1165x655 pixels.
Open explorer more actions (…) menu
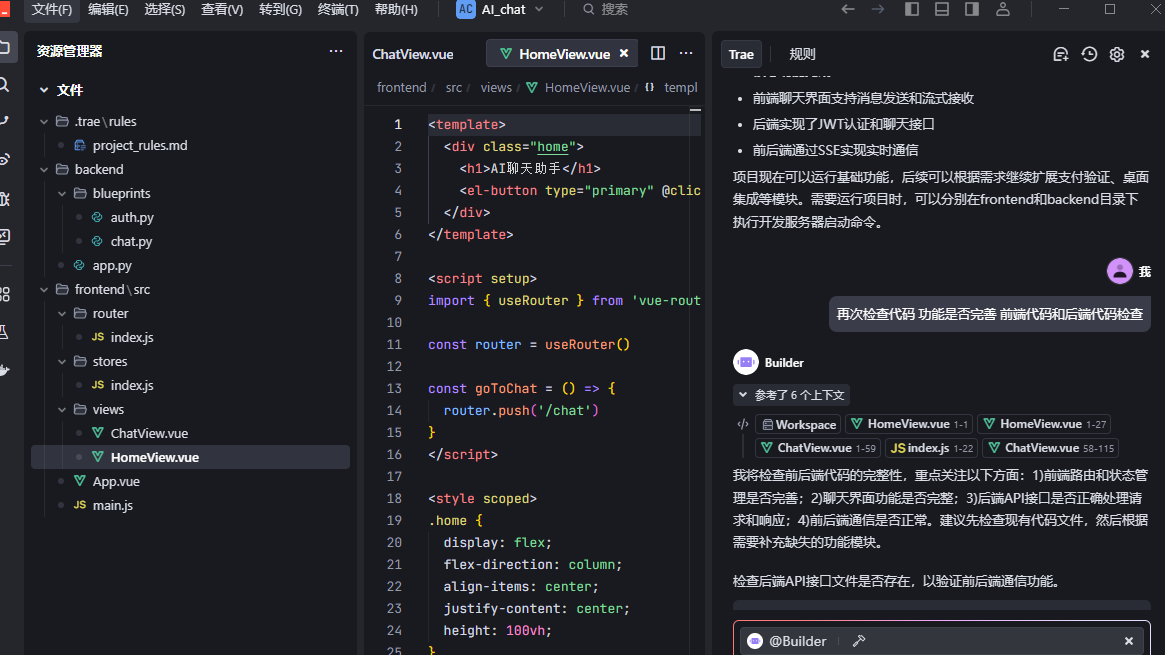pos(336,51)
